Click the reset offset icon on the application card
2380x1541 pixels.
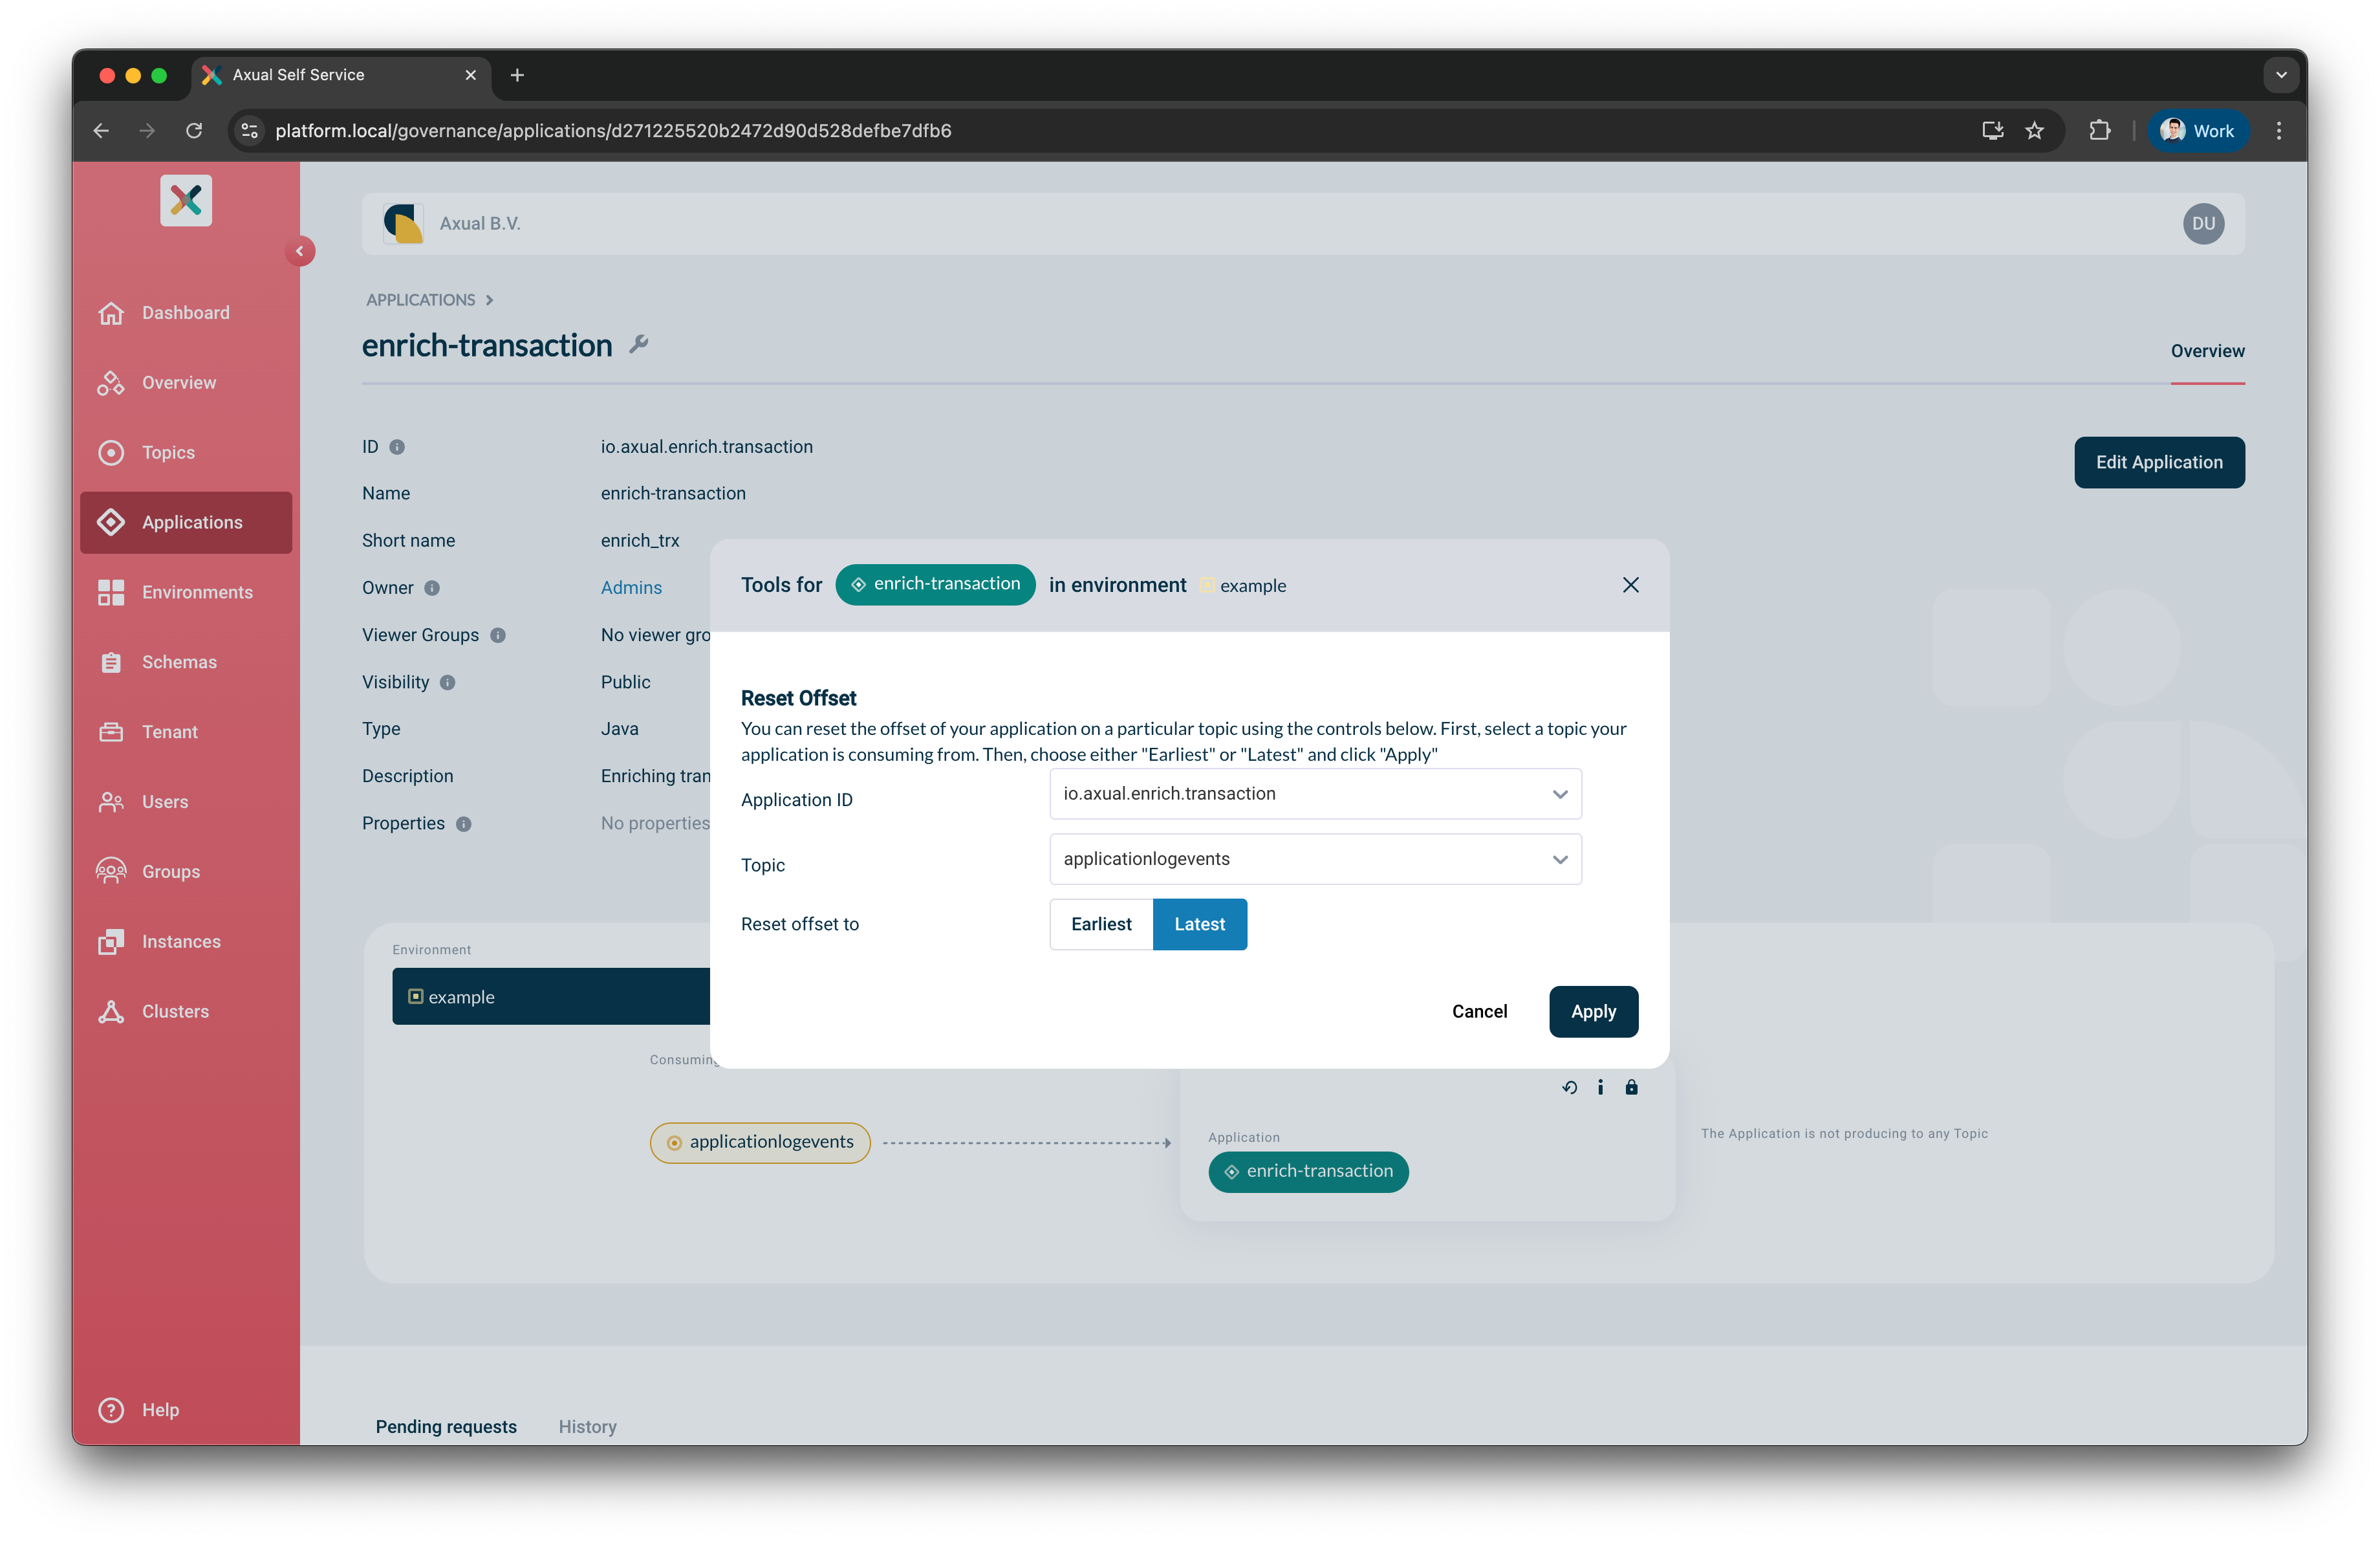coord(1569,1087)
